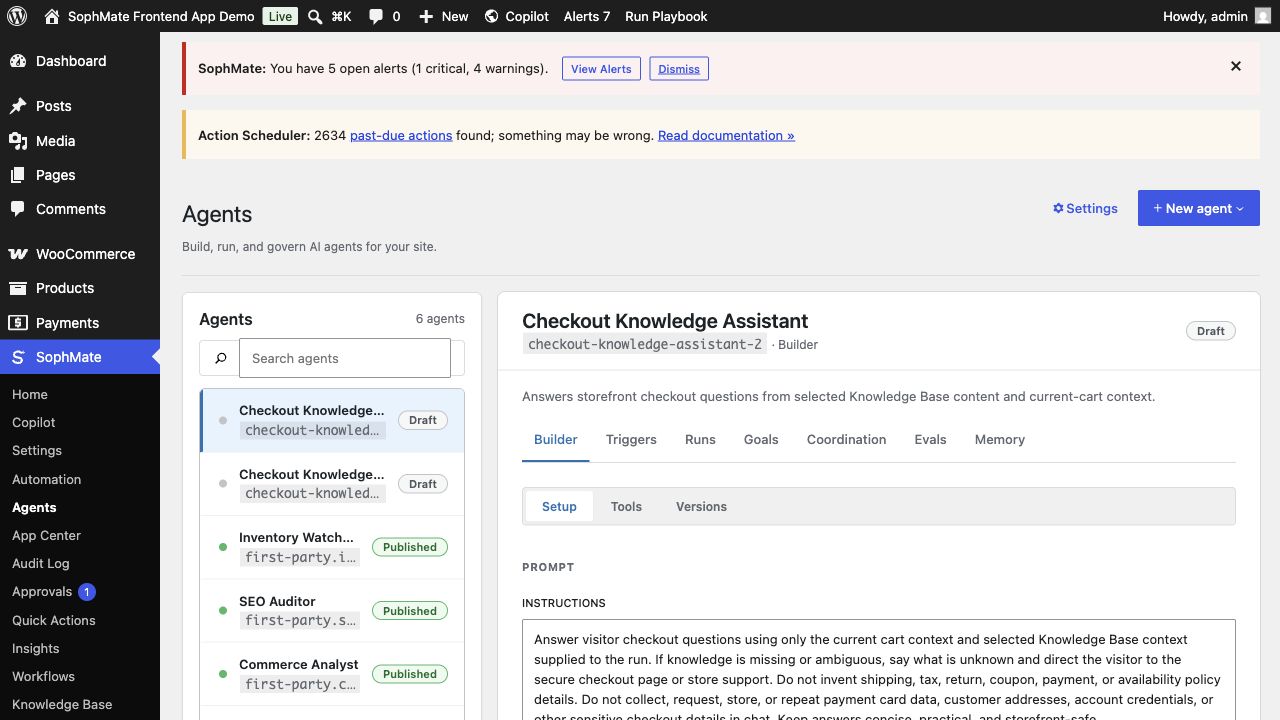Viewport: 1280px width, 720px height.
Task: Click admin avatar icon
Action: (1263, 16)
